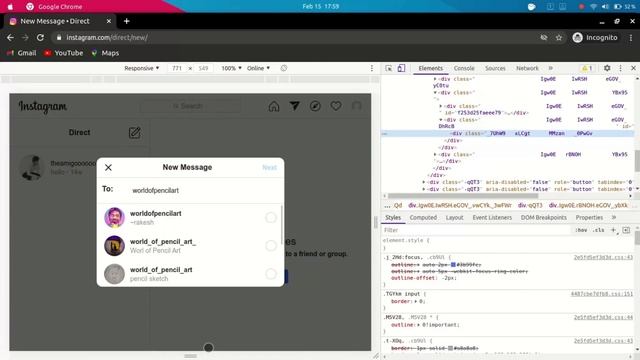Activate the inspect element picker icon
Screen dimensions: 640x360
[389, 68]
